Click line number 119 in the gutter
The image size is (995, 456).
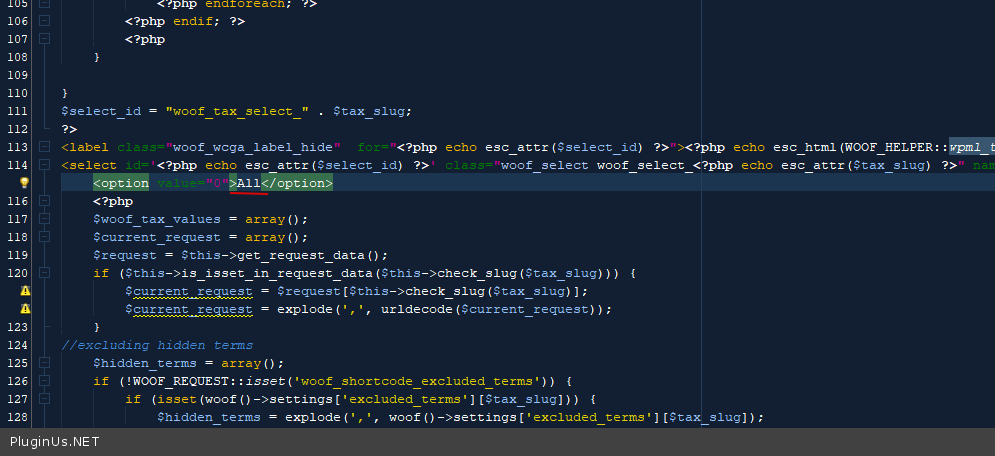click(17, 255)
